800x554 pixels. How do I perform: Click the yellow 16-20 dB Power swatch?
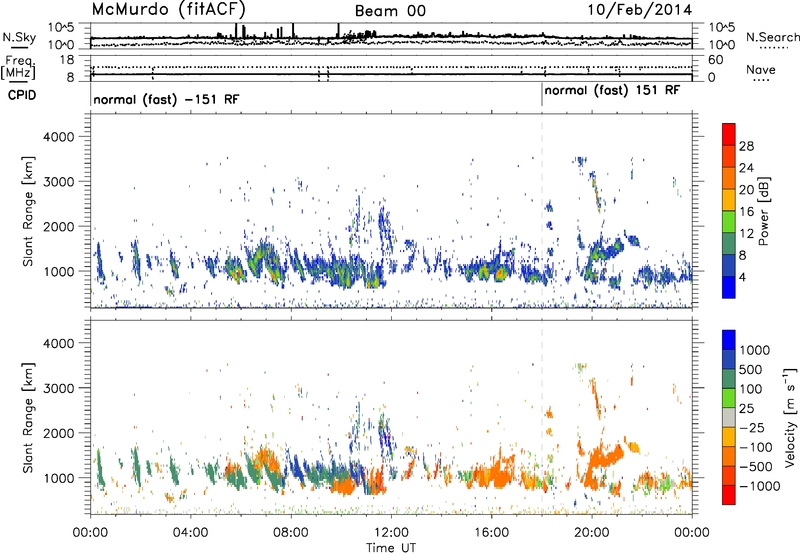tap(729, 200)
